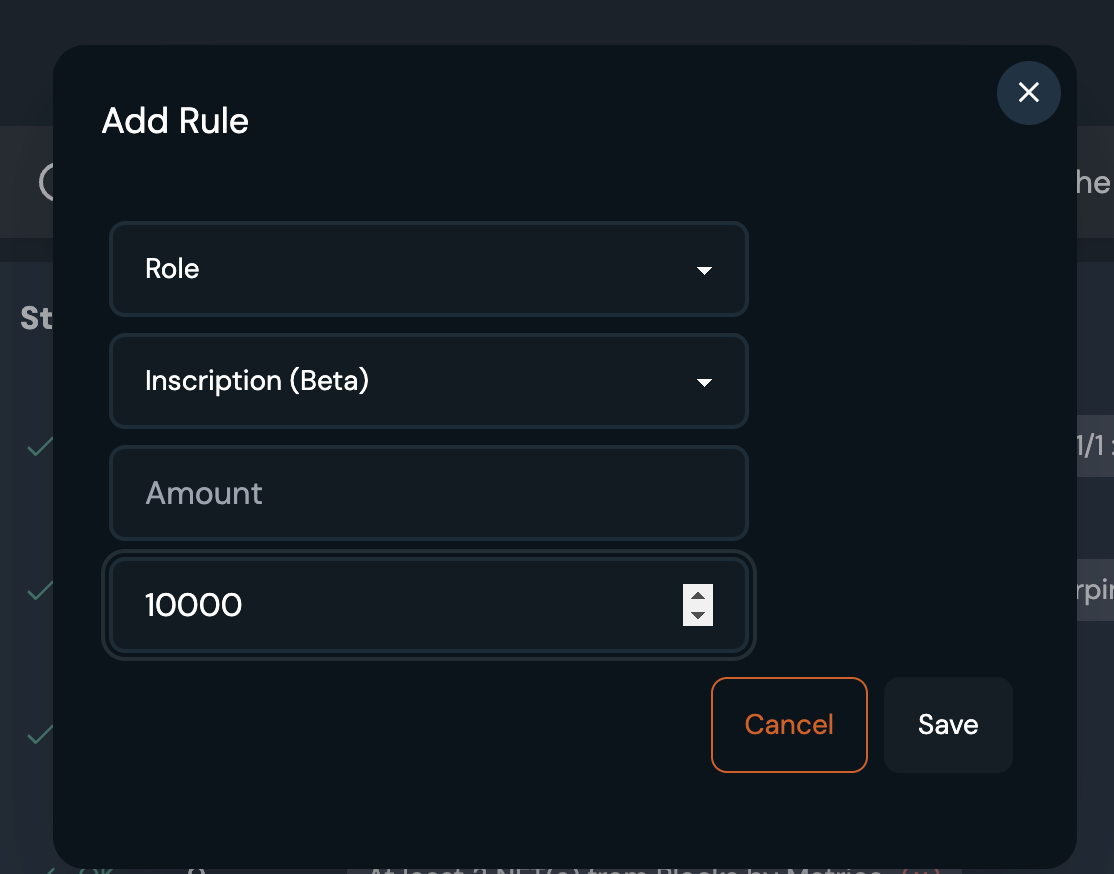1114x874 pixels.
Task: Click the first green checkmark behind dialog
Action: pyautogui.click(x=39, y=447)
